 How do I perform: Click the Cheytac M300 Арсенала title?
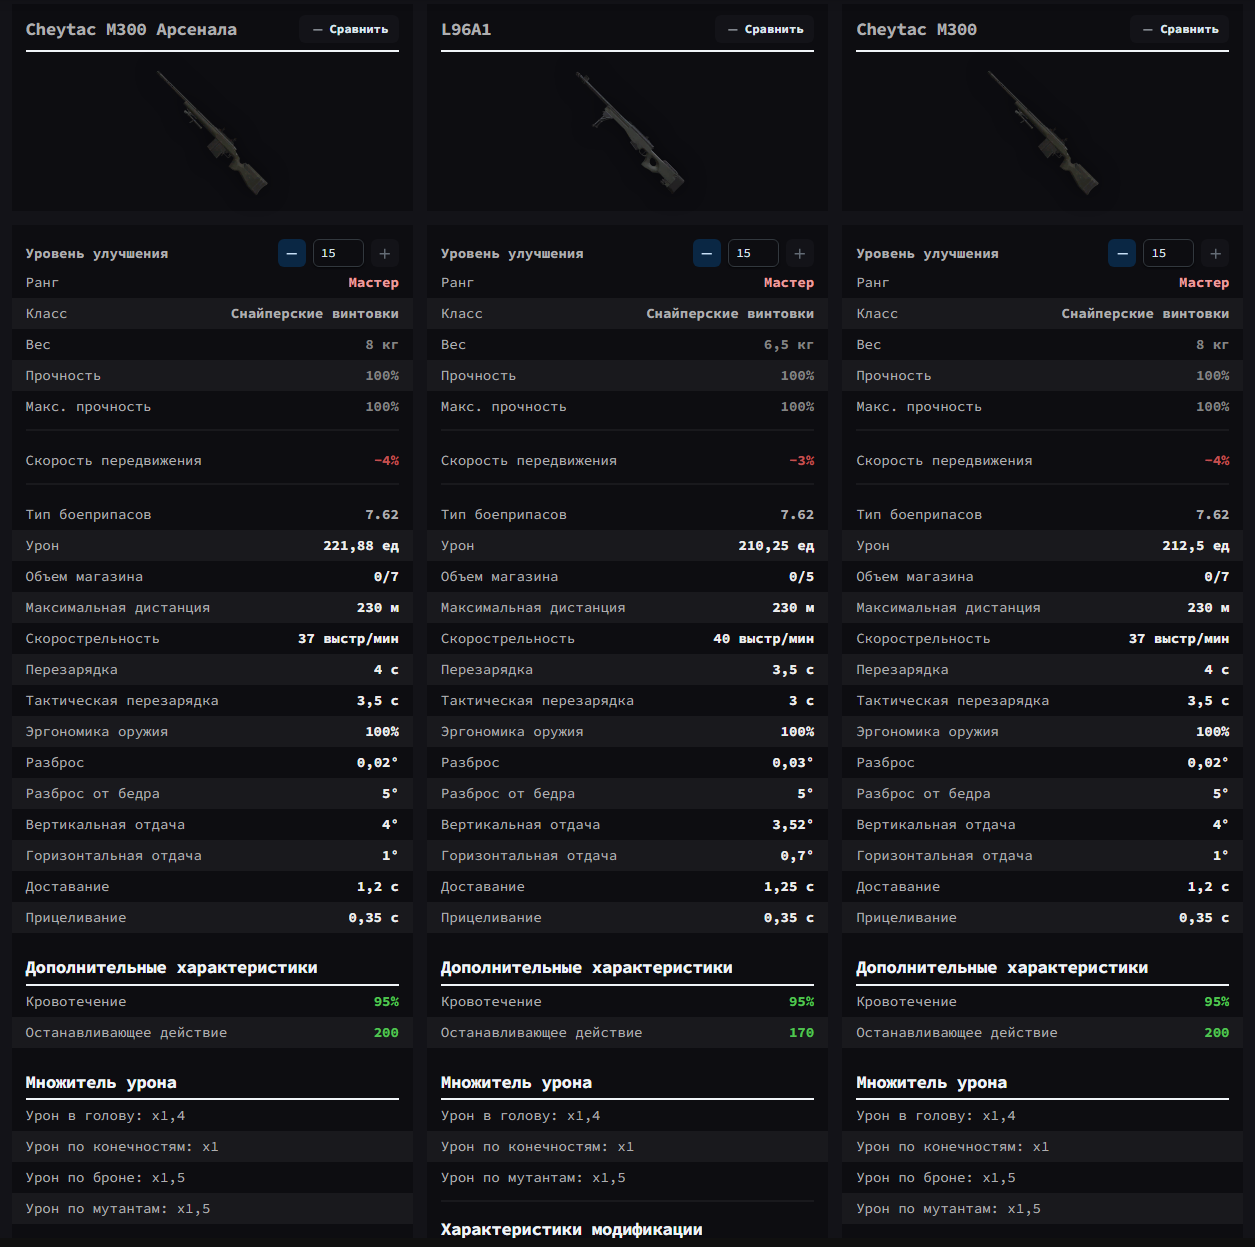coord(131,30)
